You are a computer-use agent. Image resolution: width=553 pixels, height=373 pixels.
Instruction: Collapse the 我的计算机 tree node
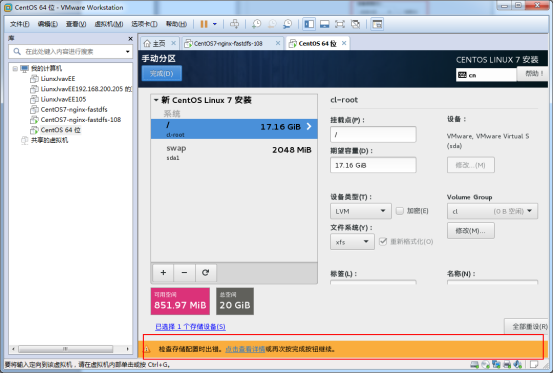(x=15, y=68)
